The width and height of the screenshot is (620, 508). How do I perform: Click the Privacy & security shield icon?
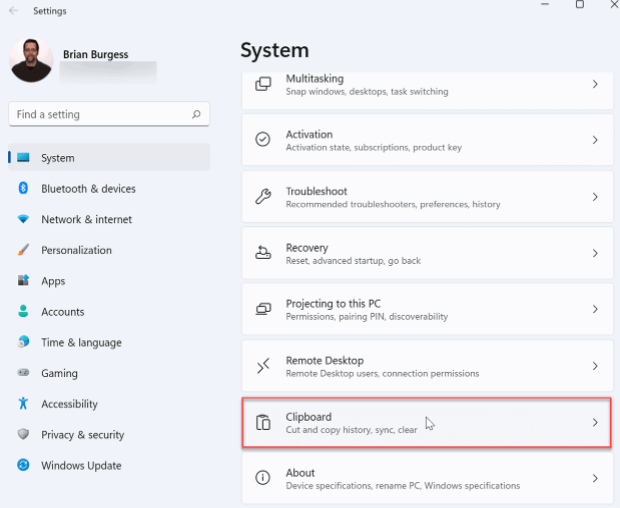[23, 434]
